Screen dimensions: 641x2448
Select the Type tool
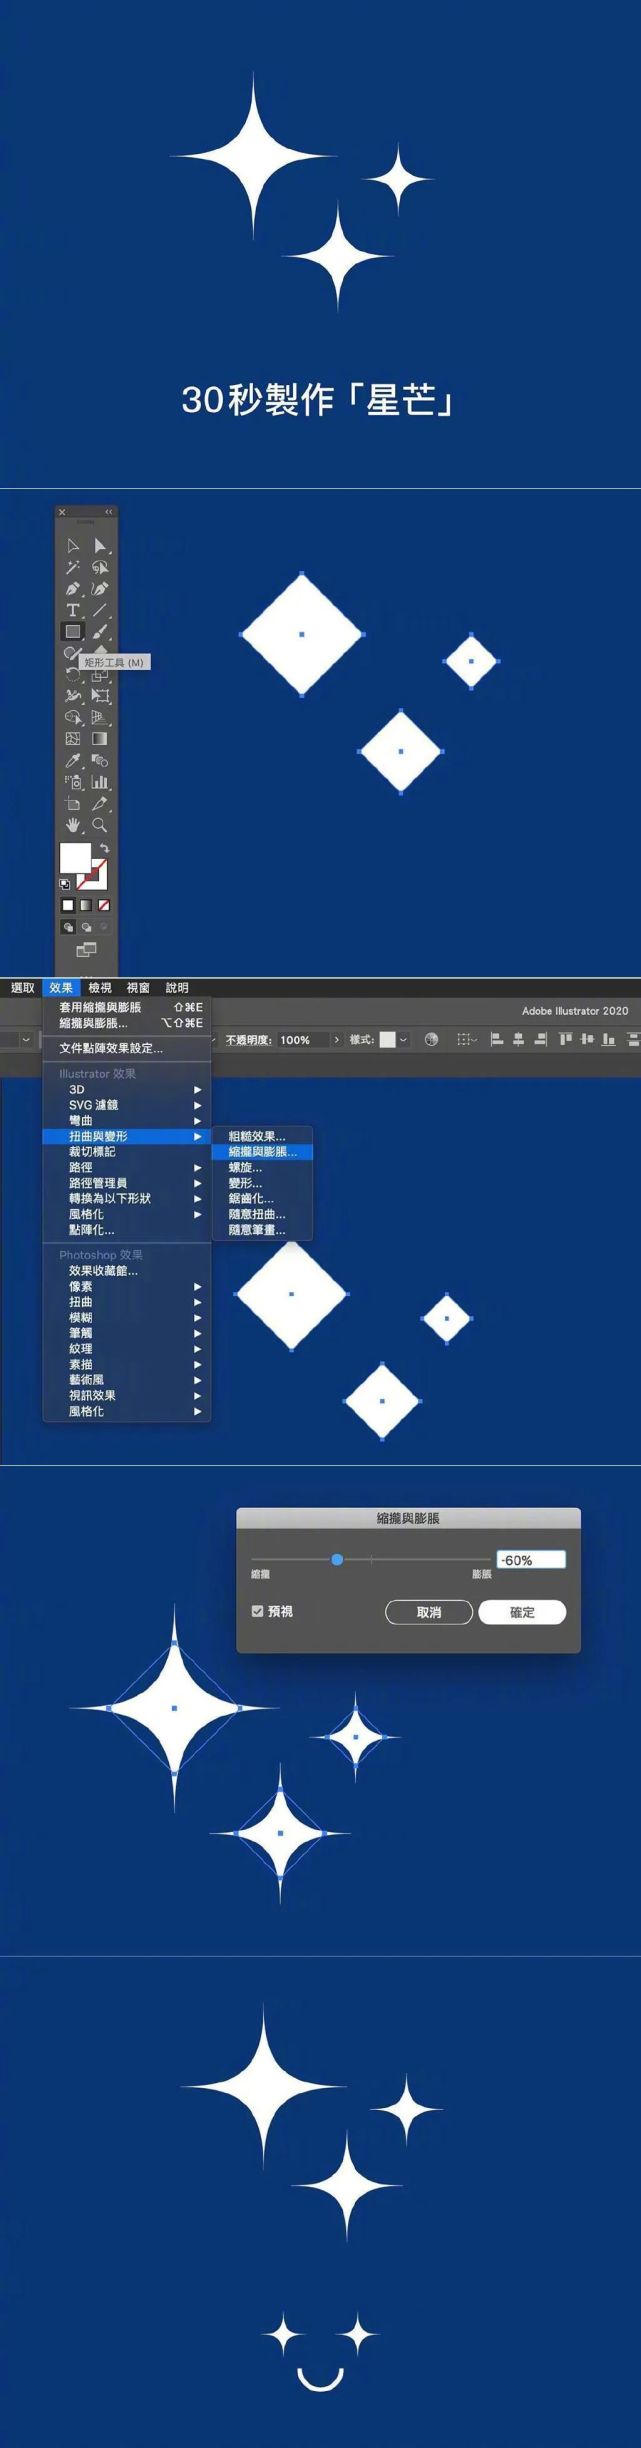coord(73,610)
